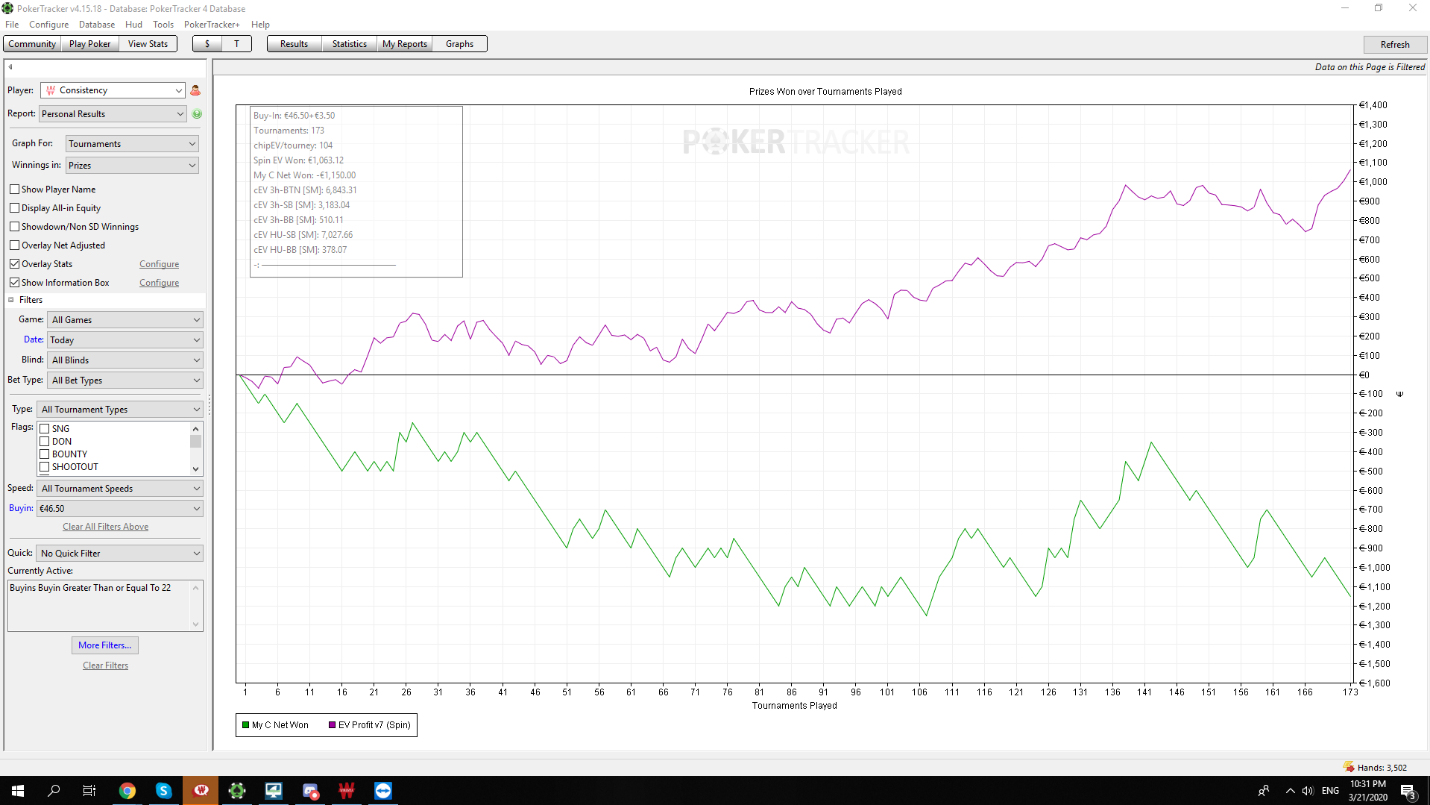Click the monitor app icon in the taskbar

(x=273, y=790)
